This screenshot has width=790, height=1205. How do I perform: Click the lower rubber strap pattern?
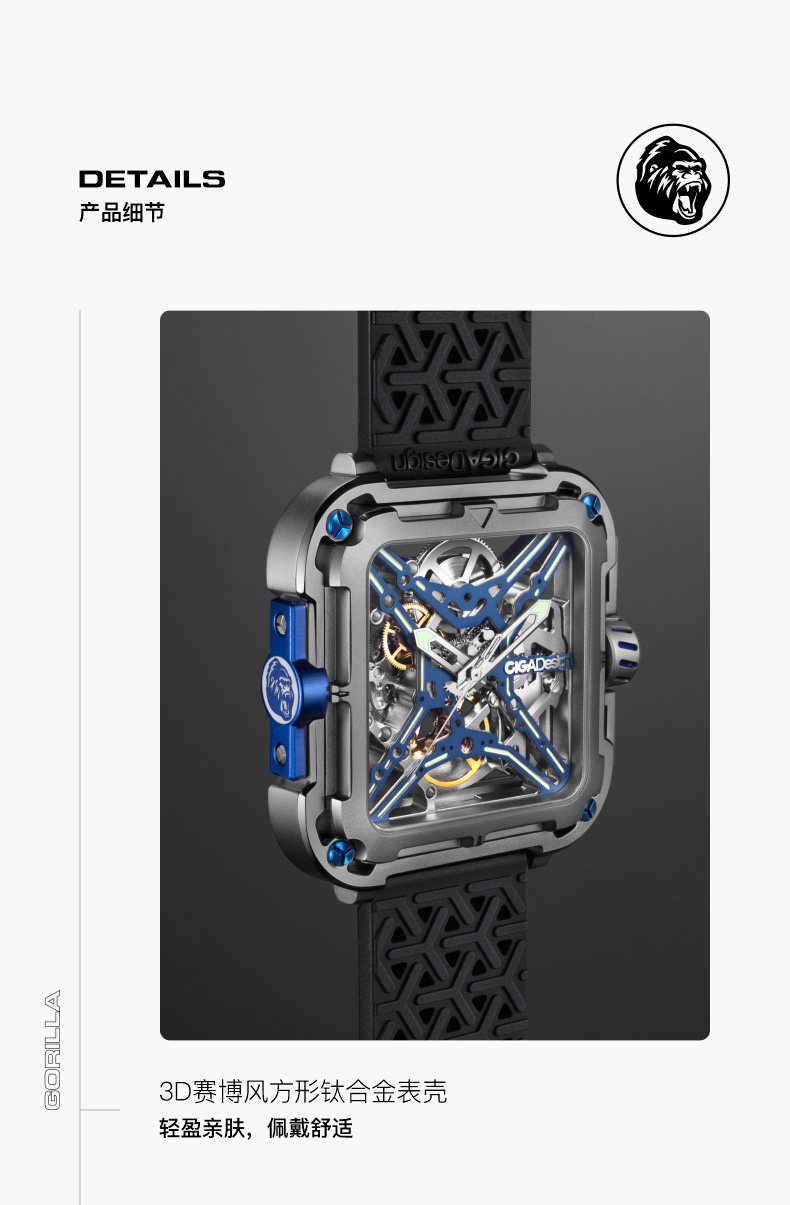click(x=450, y=960)
